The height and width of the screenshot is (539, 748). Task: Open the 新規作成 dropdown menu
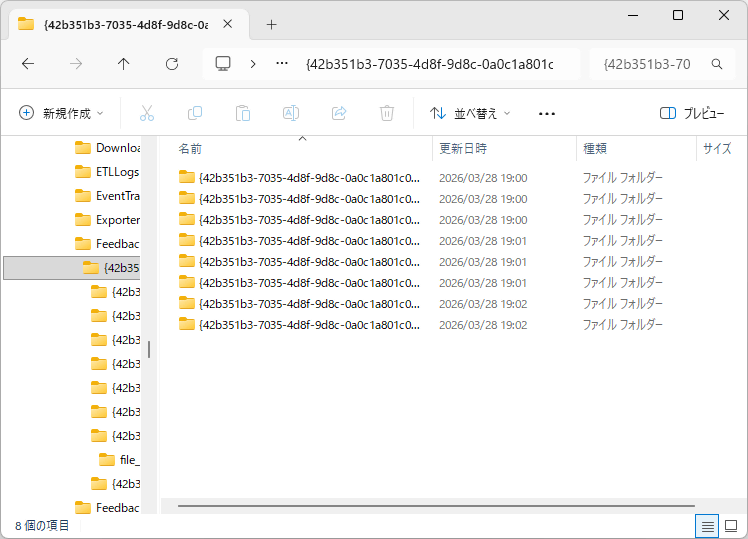click(61, 113)
